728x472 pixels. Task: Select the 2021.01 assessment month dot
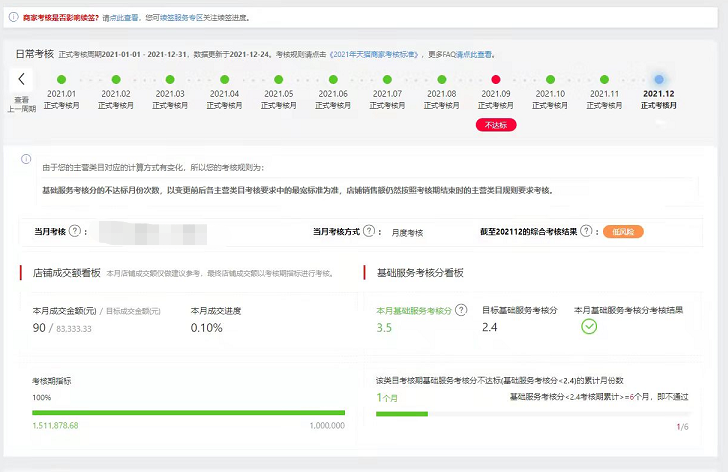61,79
